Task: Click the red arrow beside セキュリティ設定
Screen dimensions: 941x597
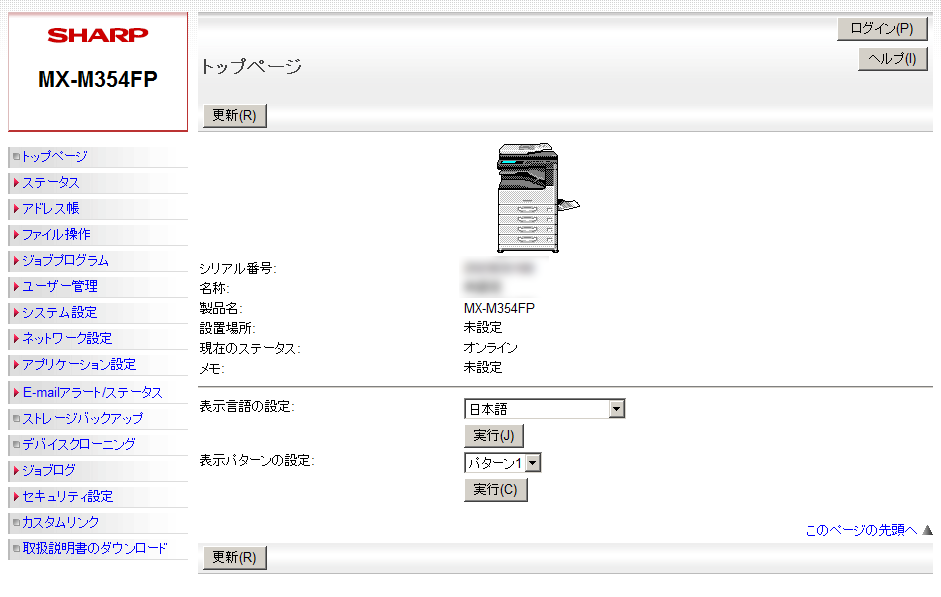Action: [x=17, y=496]
